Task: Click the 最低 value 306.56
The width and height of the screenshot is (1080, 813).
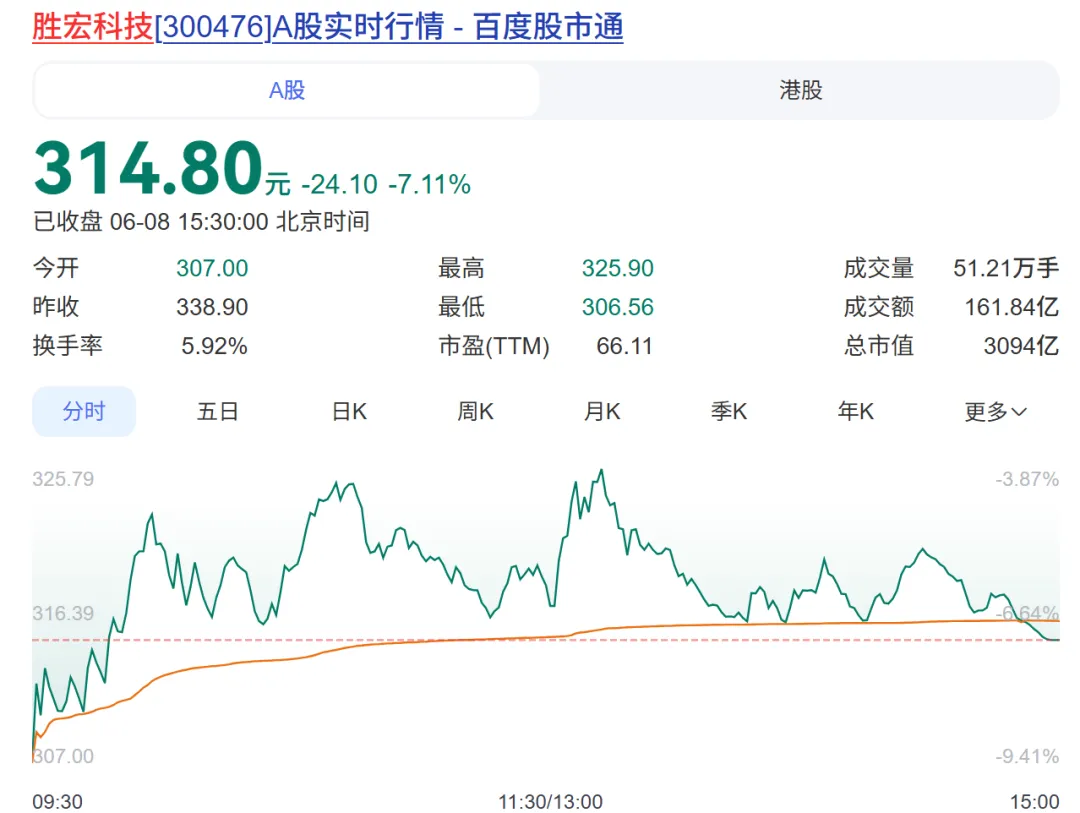Action: pyautogui.click(x=618, y=307)
